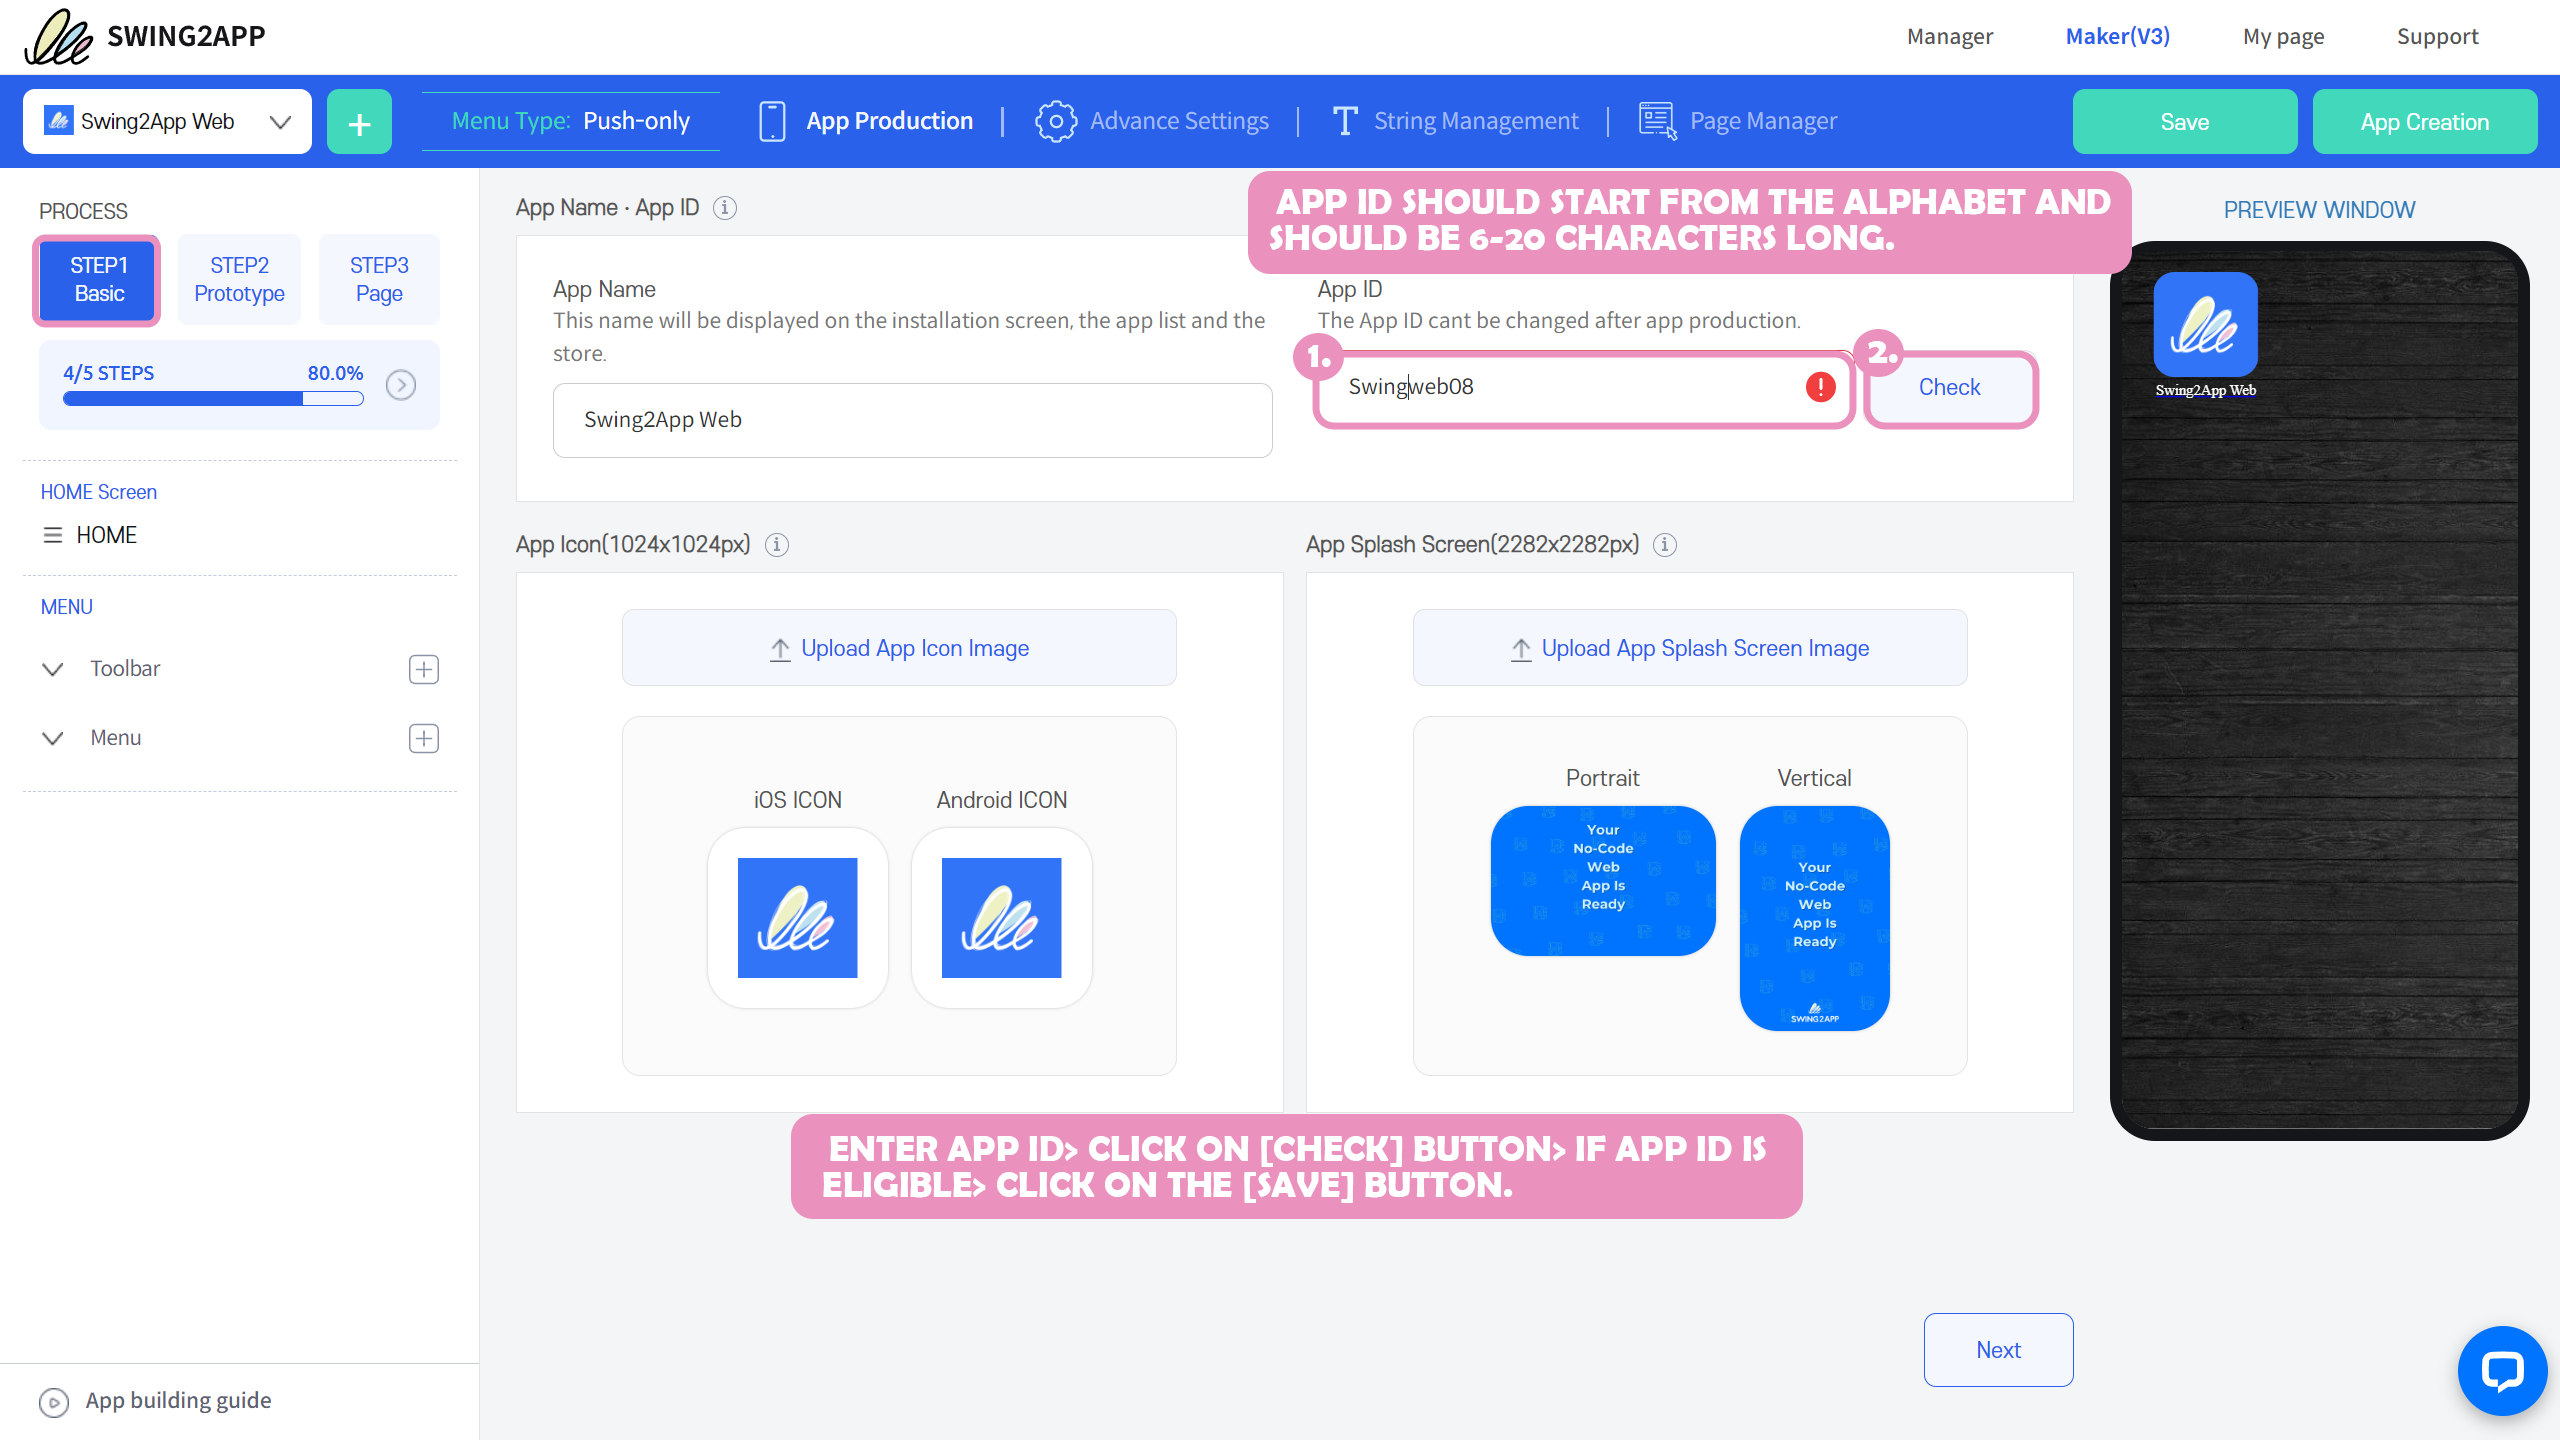
Task: Expand the Toolbar section chevron
Action: 53,669
